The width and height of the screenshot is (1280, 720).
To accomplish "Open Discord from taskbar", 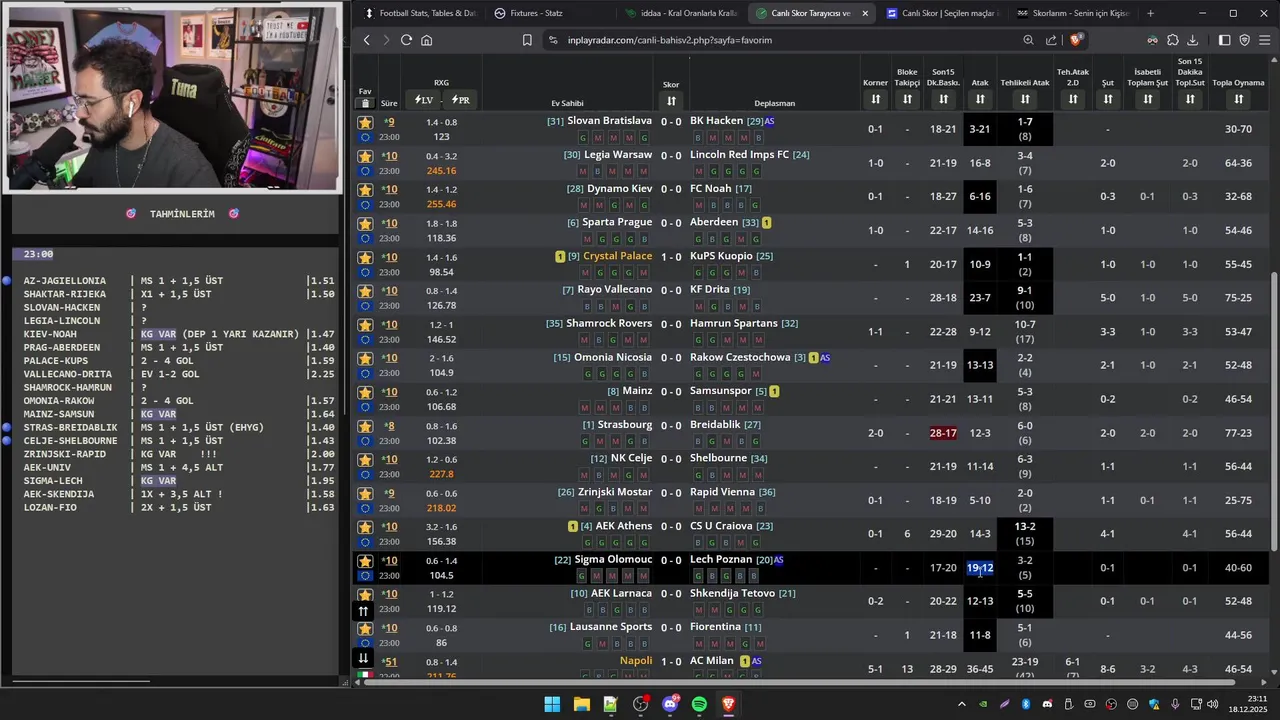I will 670,704.
